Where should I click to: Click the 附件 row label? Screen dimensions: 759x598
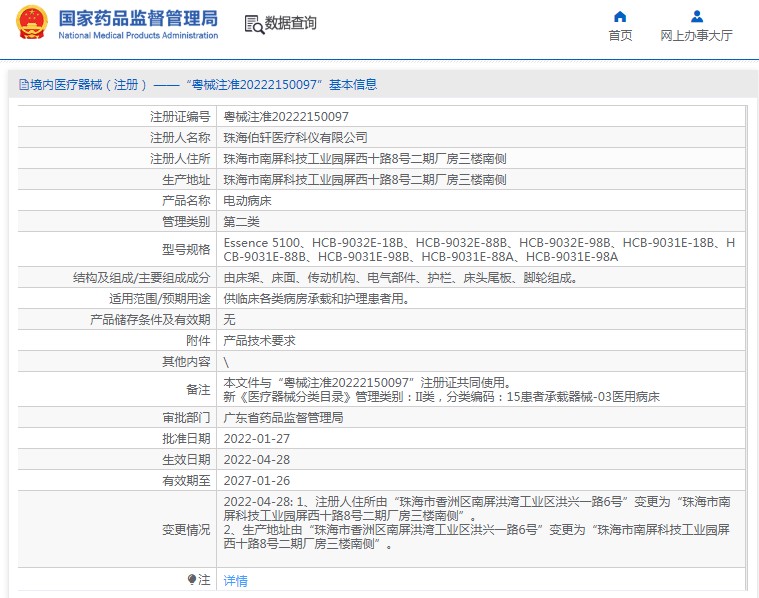pyautogui.click(x=198, y=341)
